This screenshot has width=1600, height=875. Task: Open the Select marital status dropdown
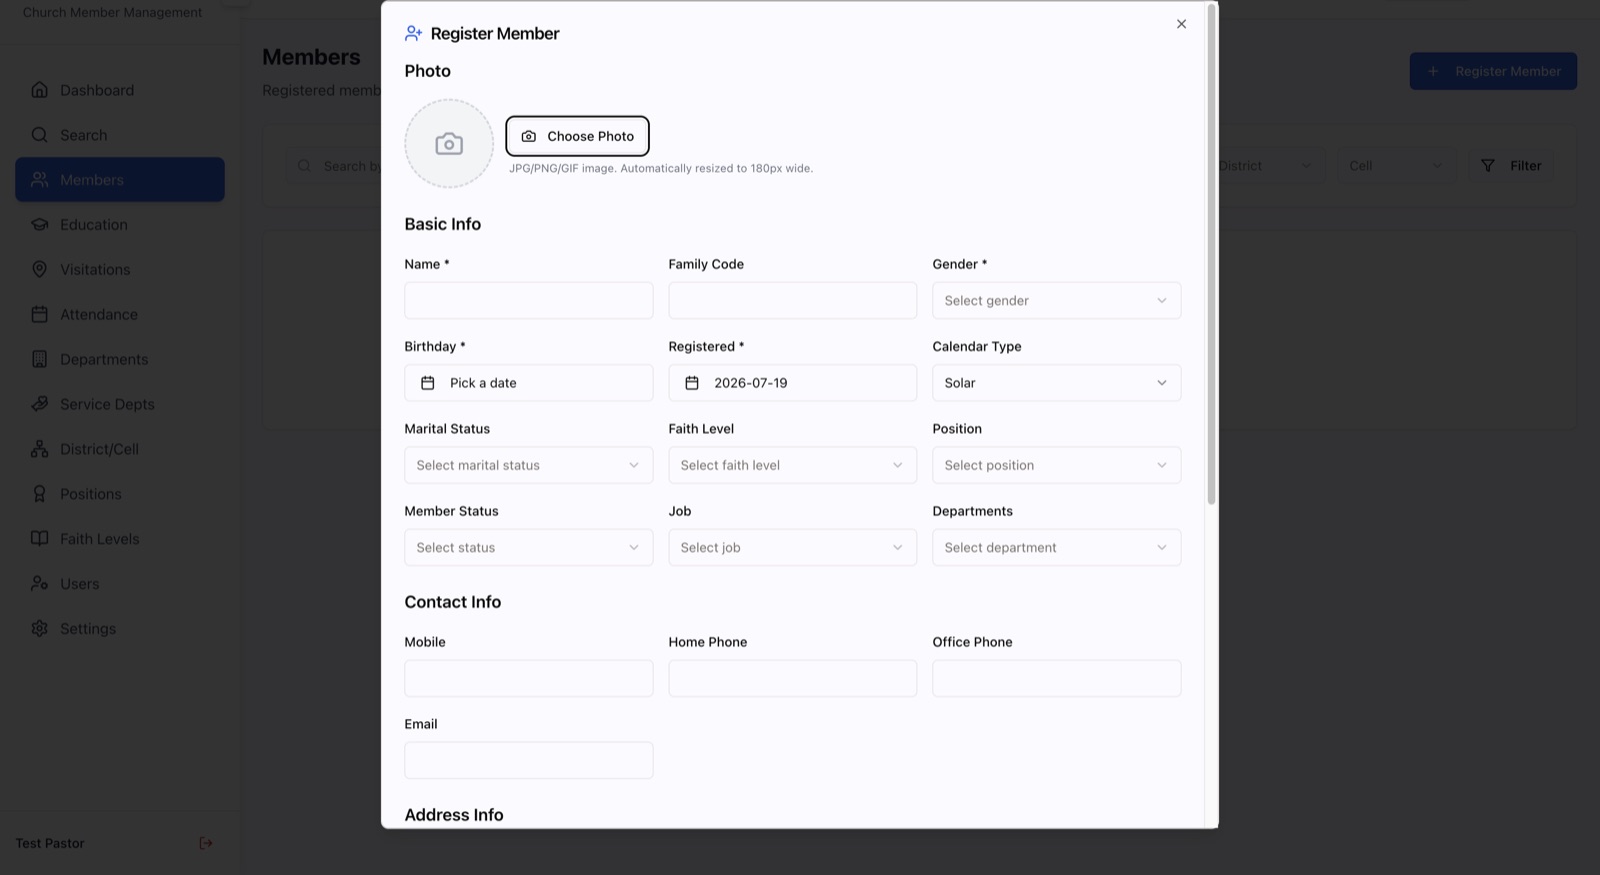528,465
